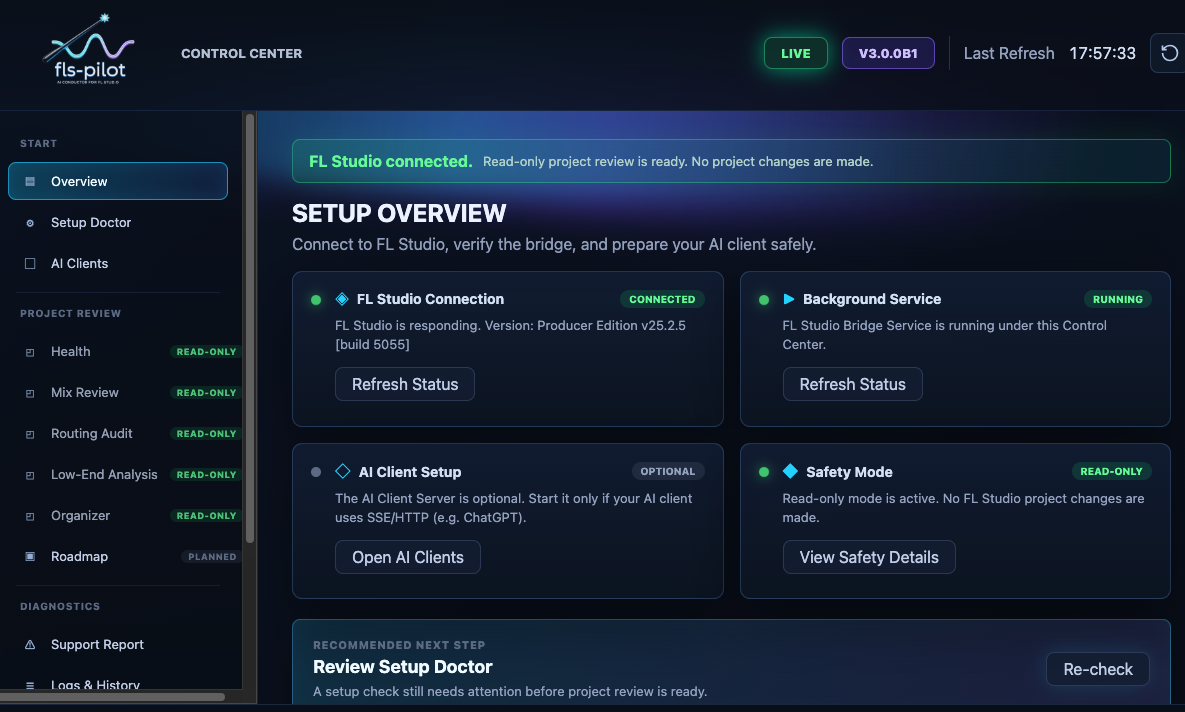The image size is (1185, 712).
Task: Click the Support Report warning triangle icon
Action: coord(30,645)
